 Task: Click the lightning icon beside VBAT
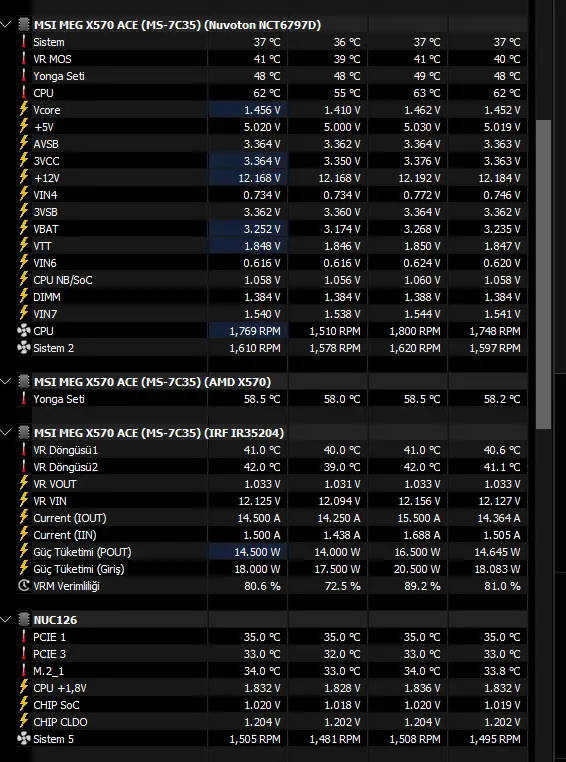(x=23, y=229)
